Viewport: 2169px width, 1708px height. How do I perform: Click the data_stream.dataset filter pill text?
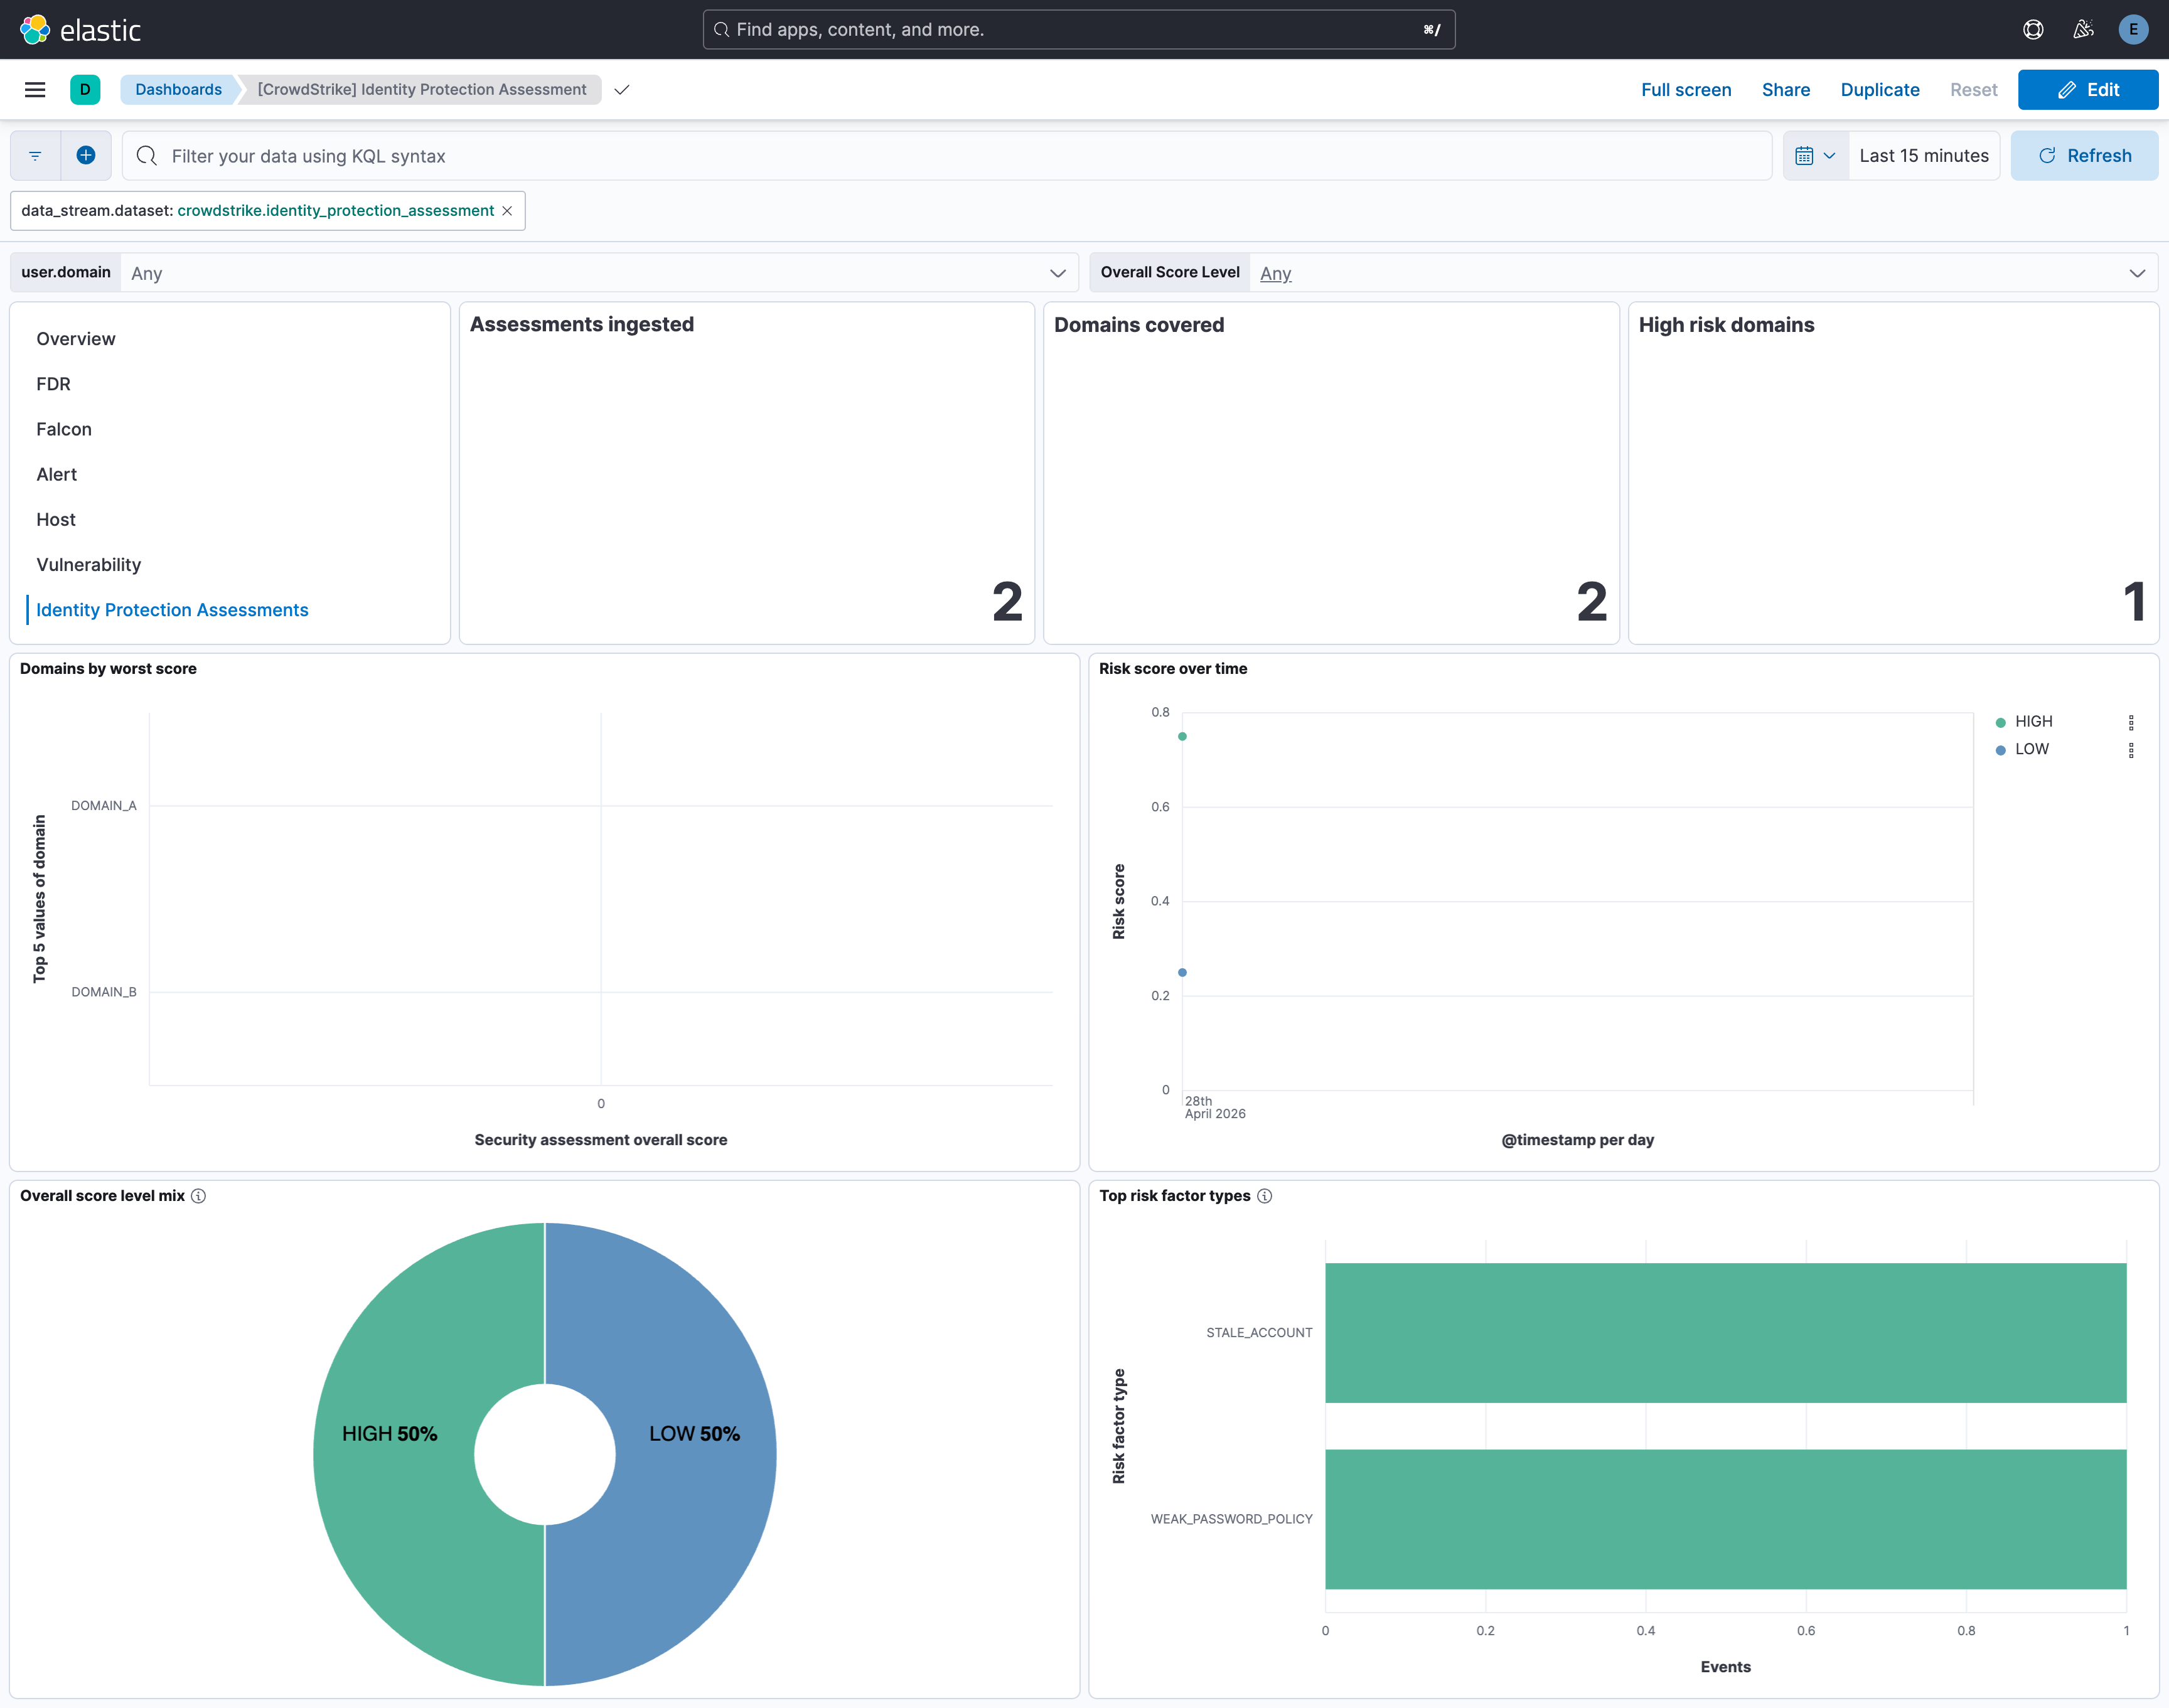point(258,211)
